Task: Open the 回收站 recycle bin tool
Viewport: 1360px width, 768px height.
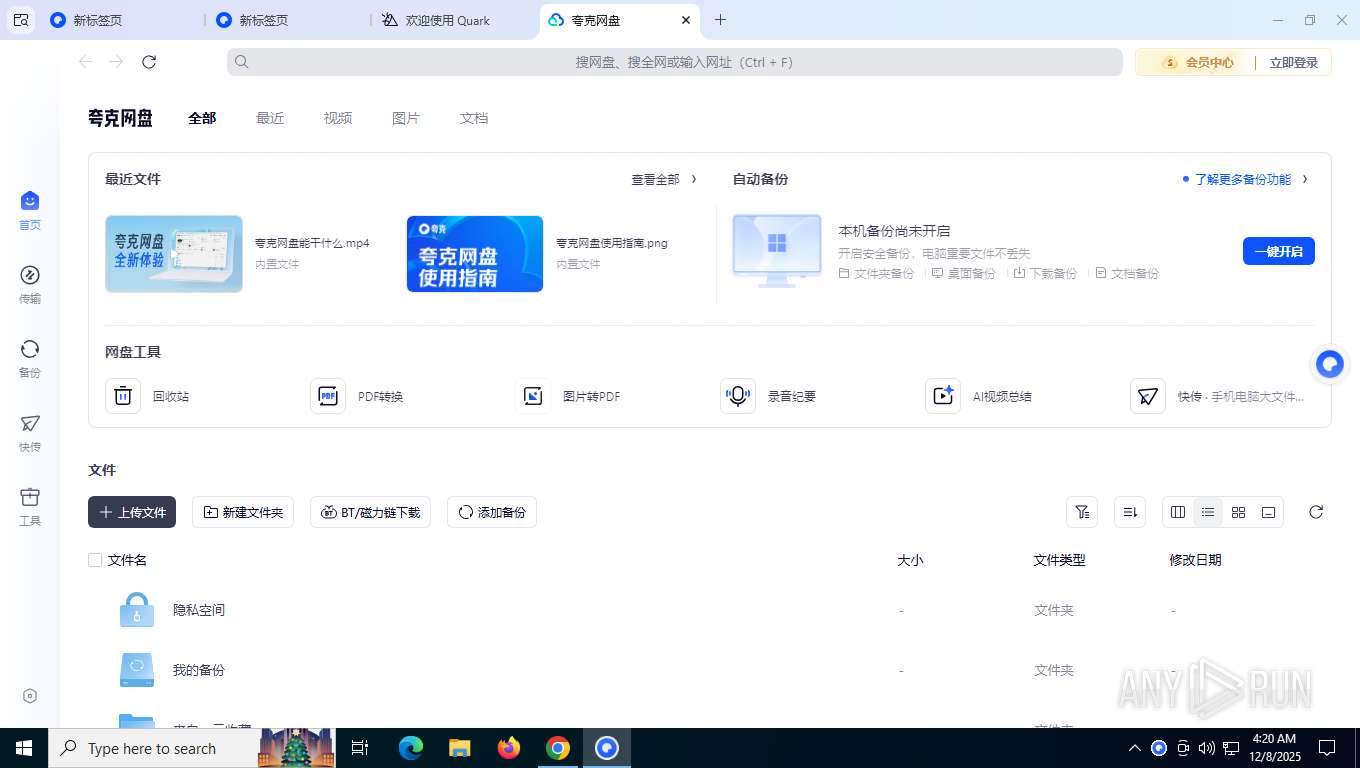Action: (x=123, y=396)
